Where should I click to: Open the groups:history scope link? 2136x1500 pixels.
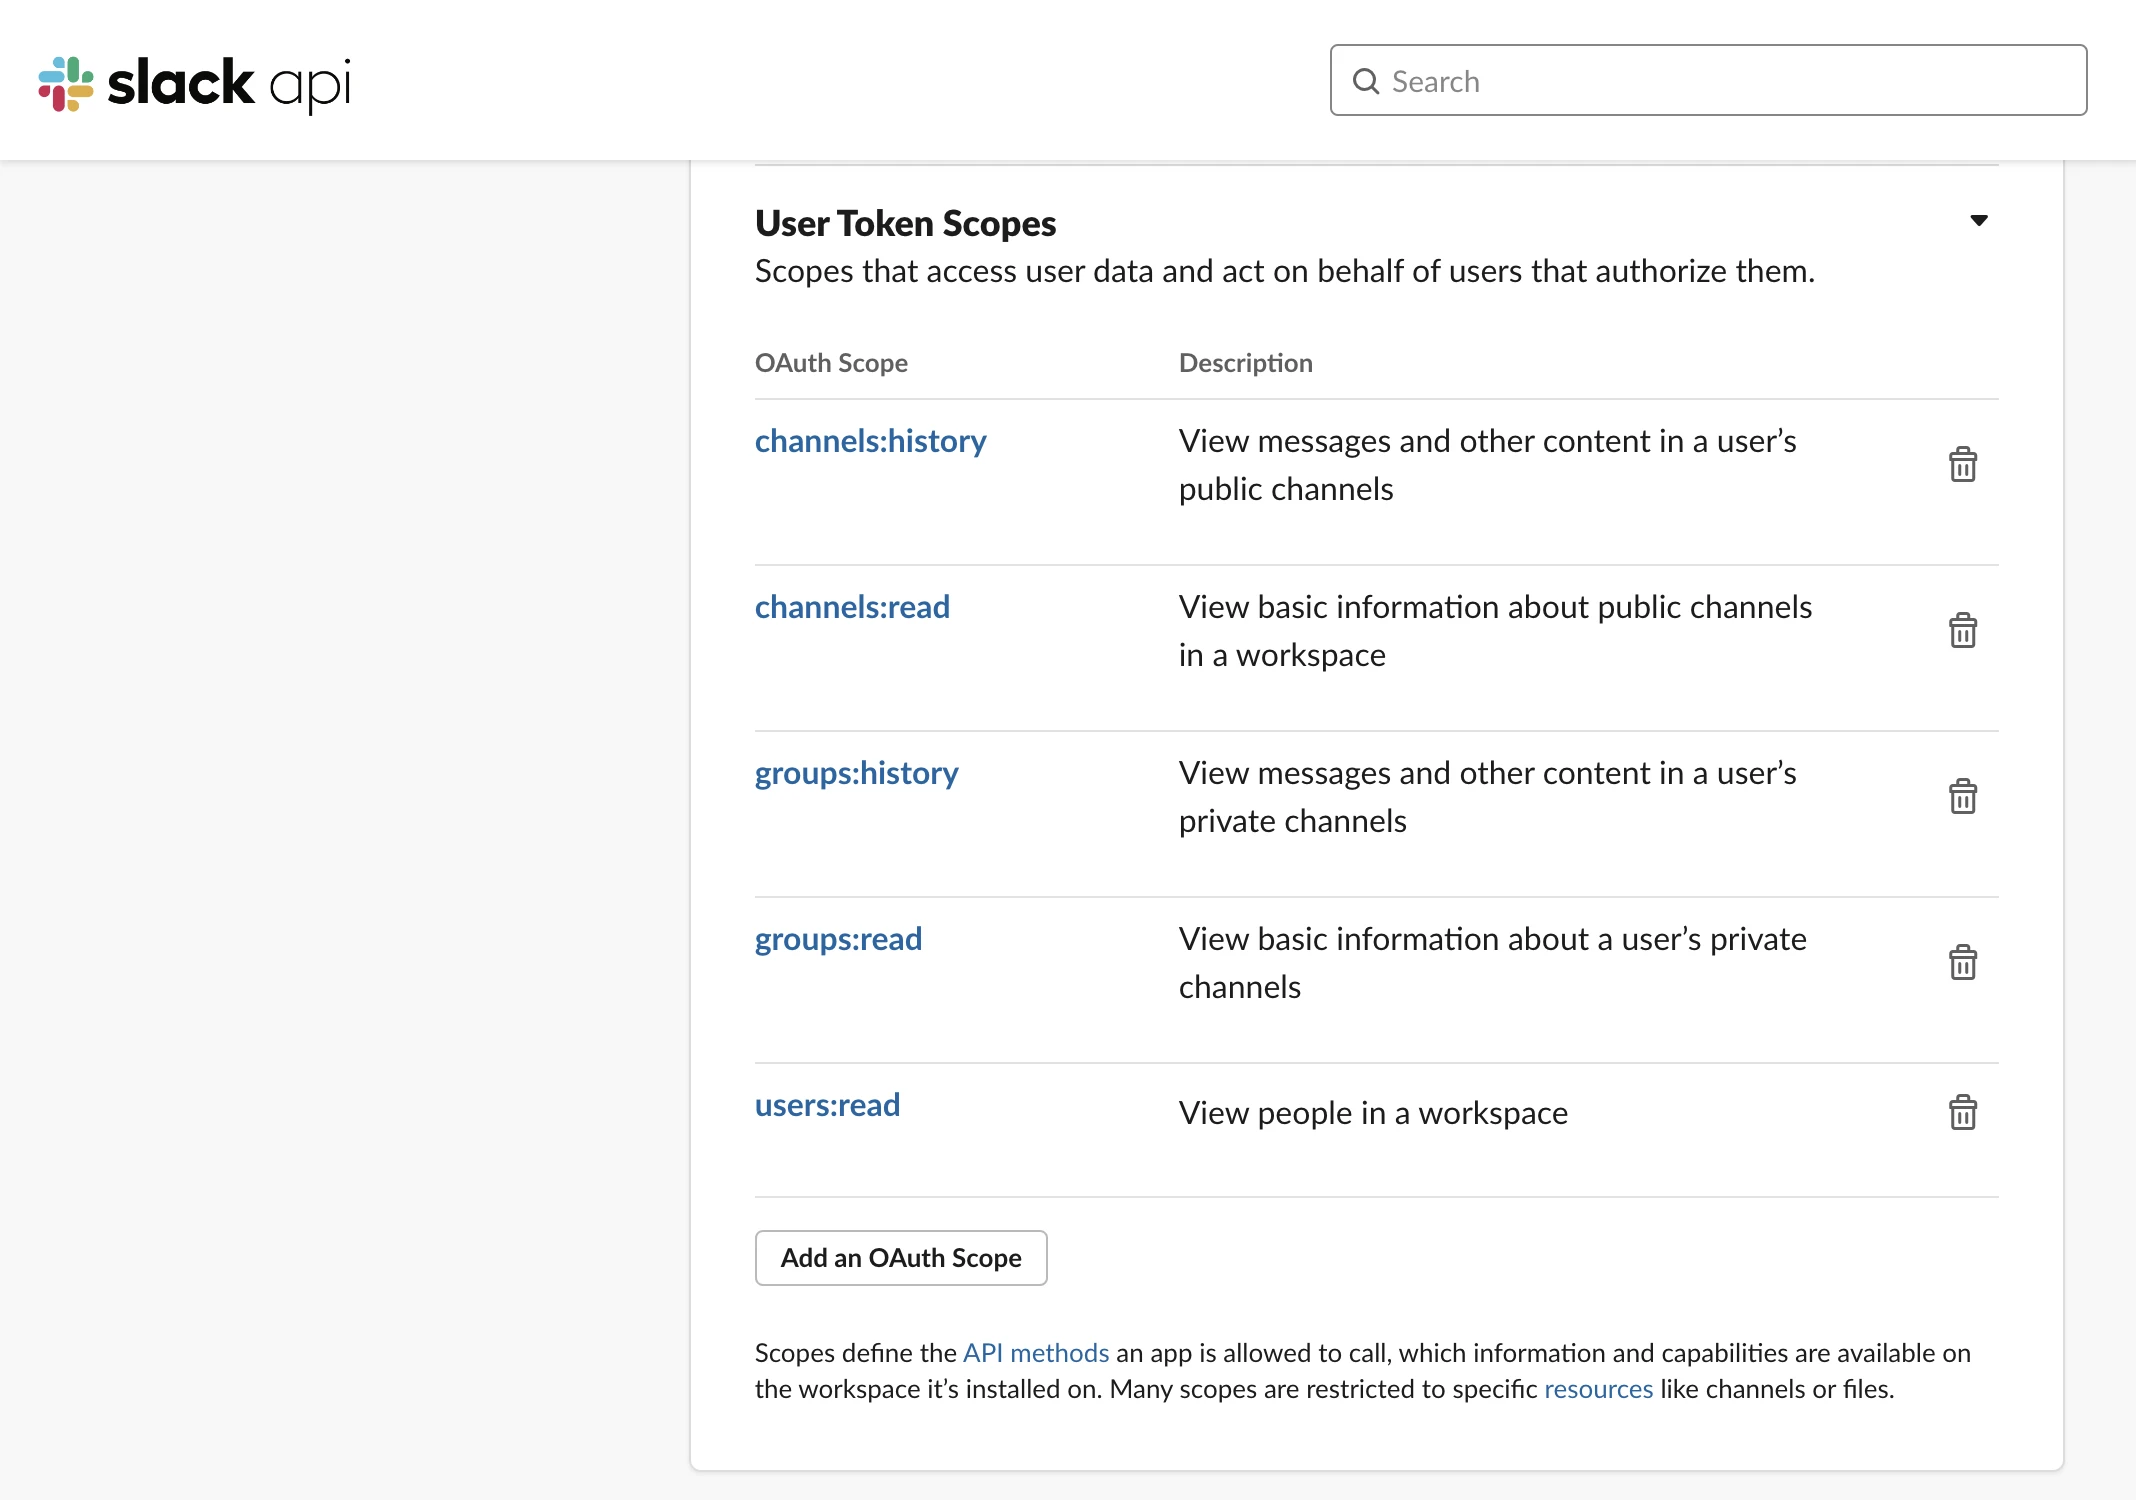click(856, 773)
